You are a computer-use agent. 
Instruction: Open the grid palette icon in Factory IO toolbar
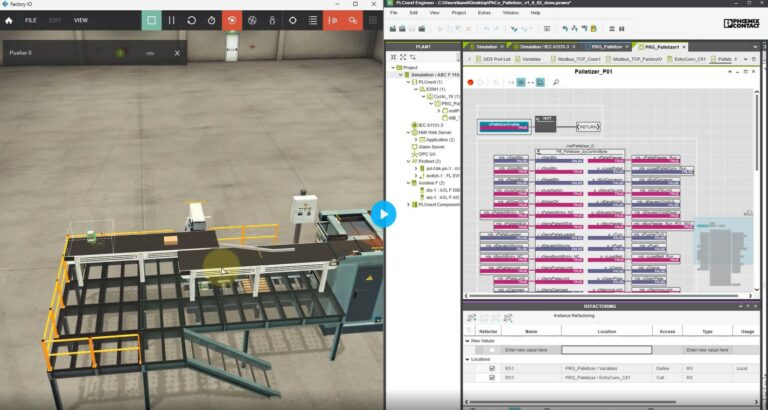click(x=373, y=21)
